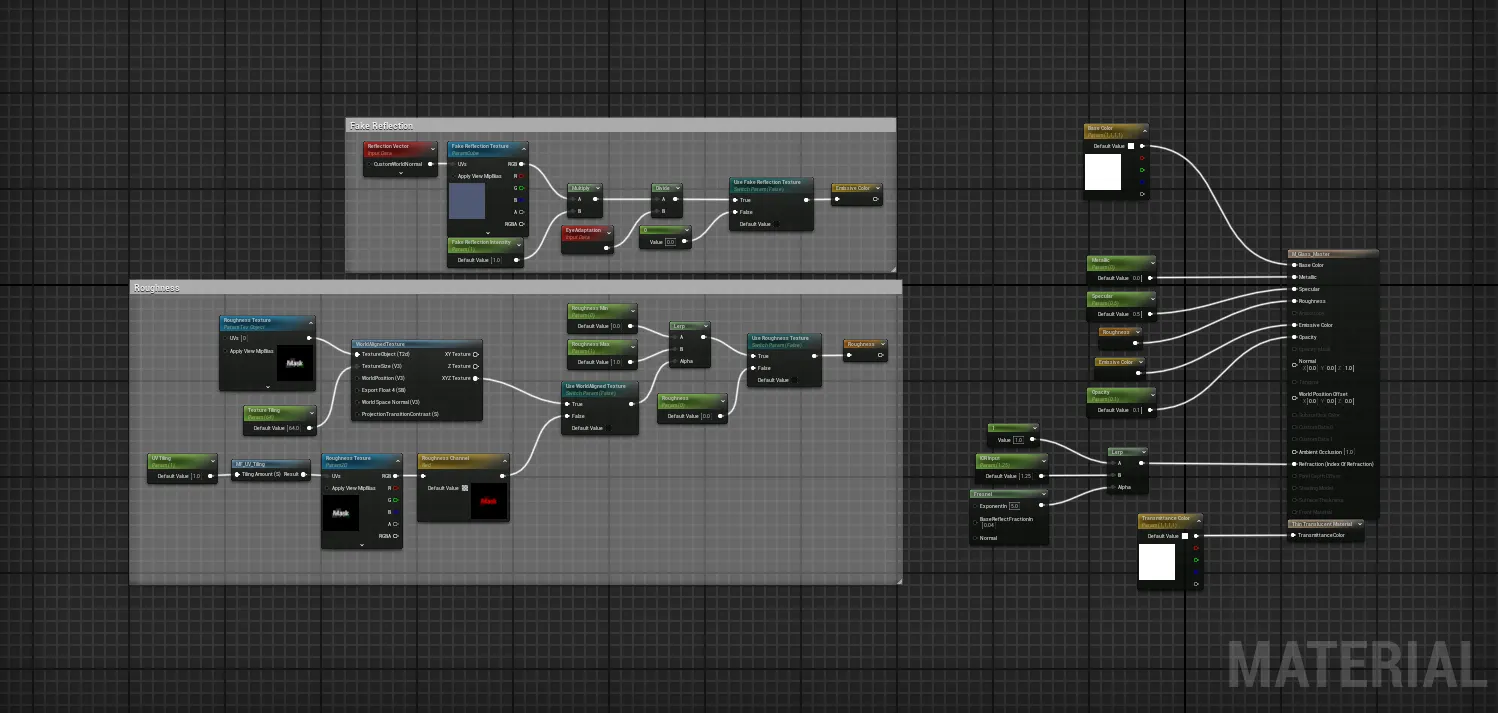
Task: Click the Fresnel node's ExponentIn input pin
Action: (x=976, y=506)
